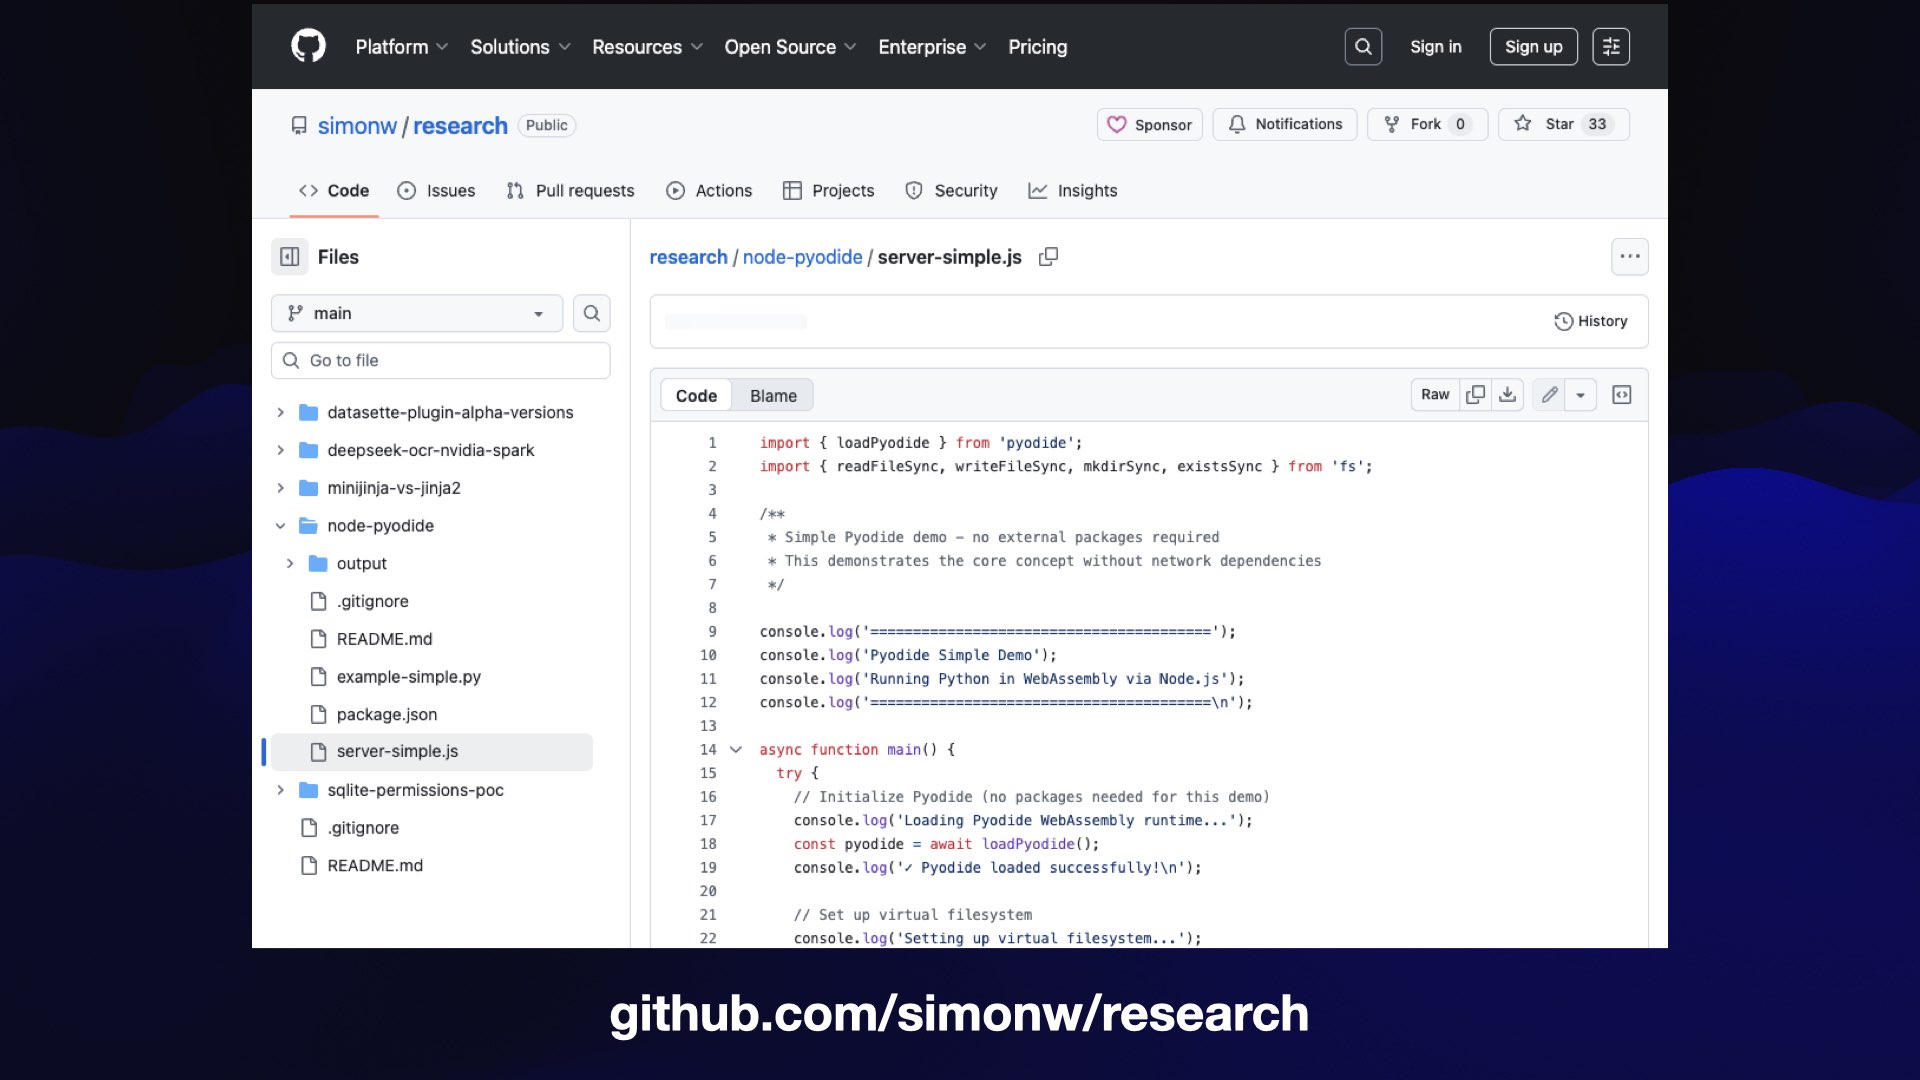Open the Pull requests tab
This screenshot has height=1080, width=1920.
(x=571, y=191)
